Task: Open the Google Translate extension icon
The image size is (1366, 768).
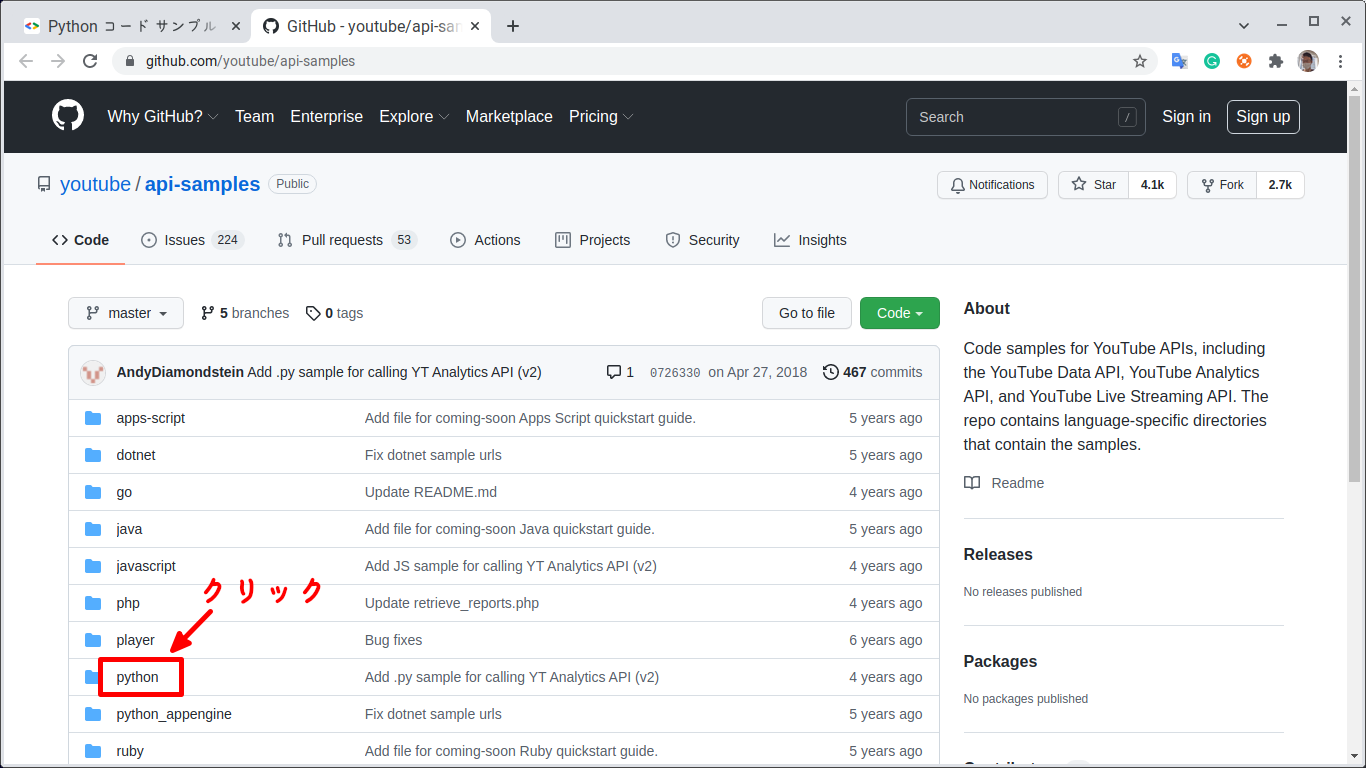Action: (1179, 61)
